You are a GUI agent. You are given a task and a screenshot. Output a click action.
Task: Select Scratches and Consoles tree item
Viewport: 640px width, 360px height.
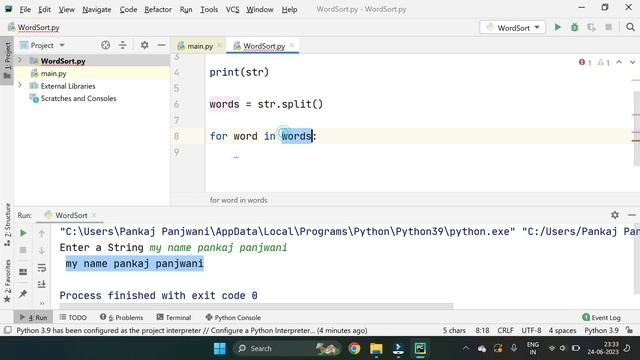coord(78,98)
